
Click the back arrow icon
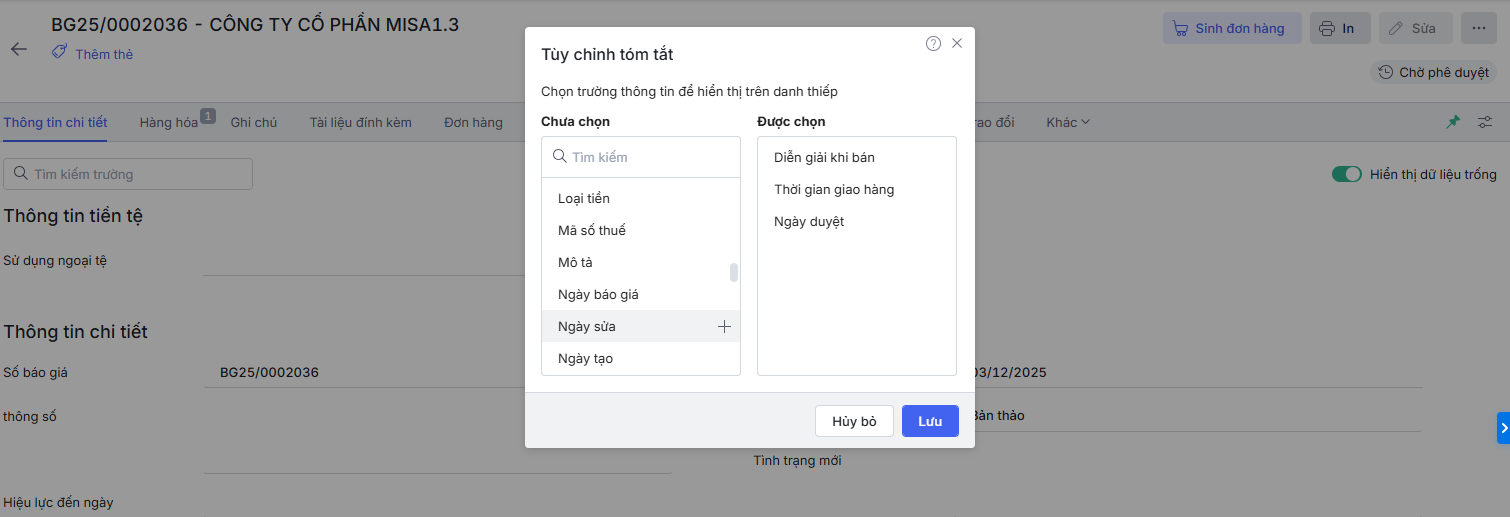click(x=18, y=49)
